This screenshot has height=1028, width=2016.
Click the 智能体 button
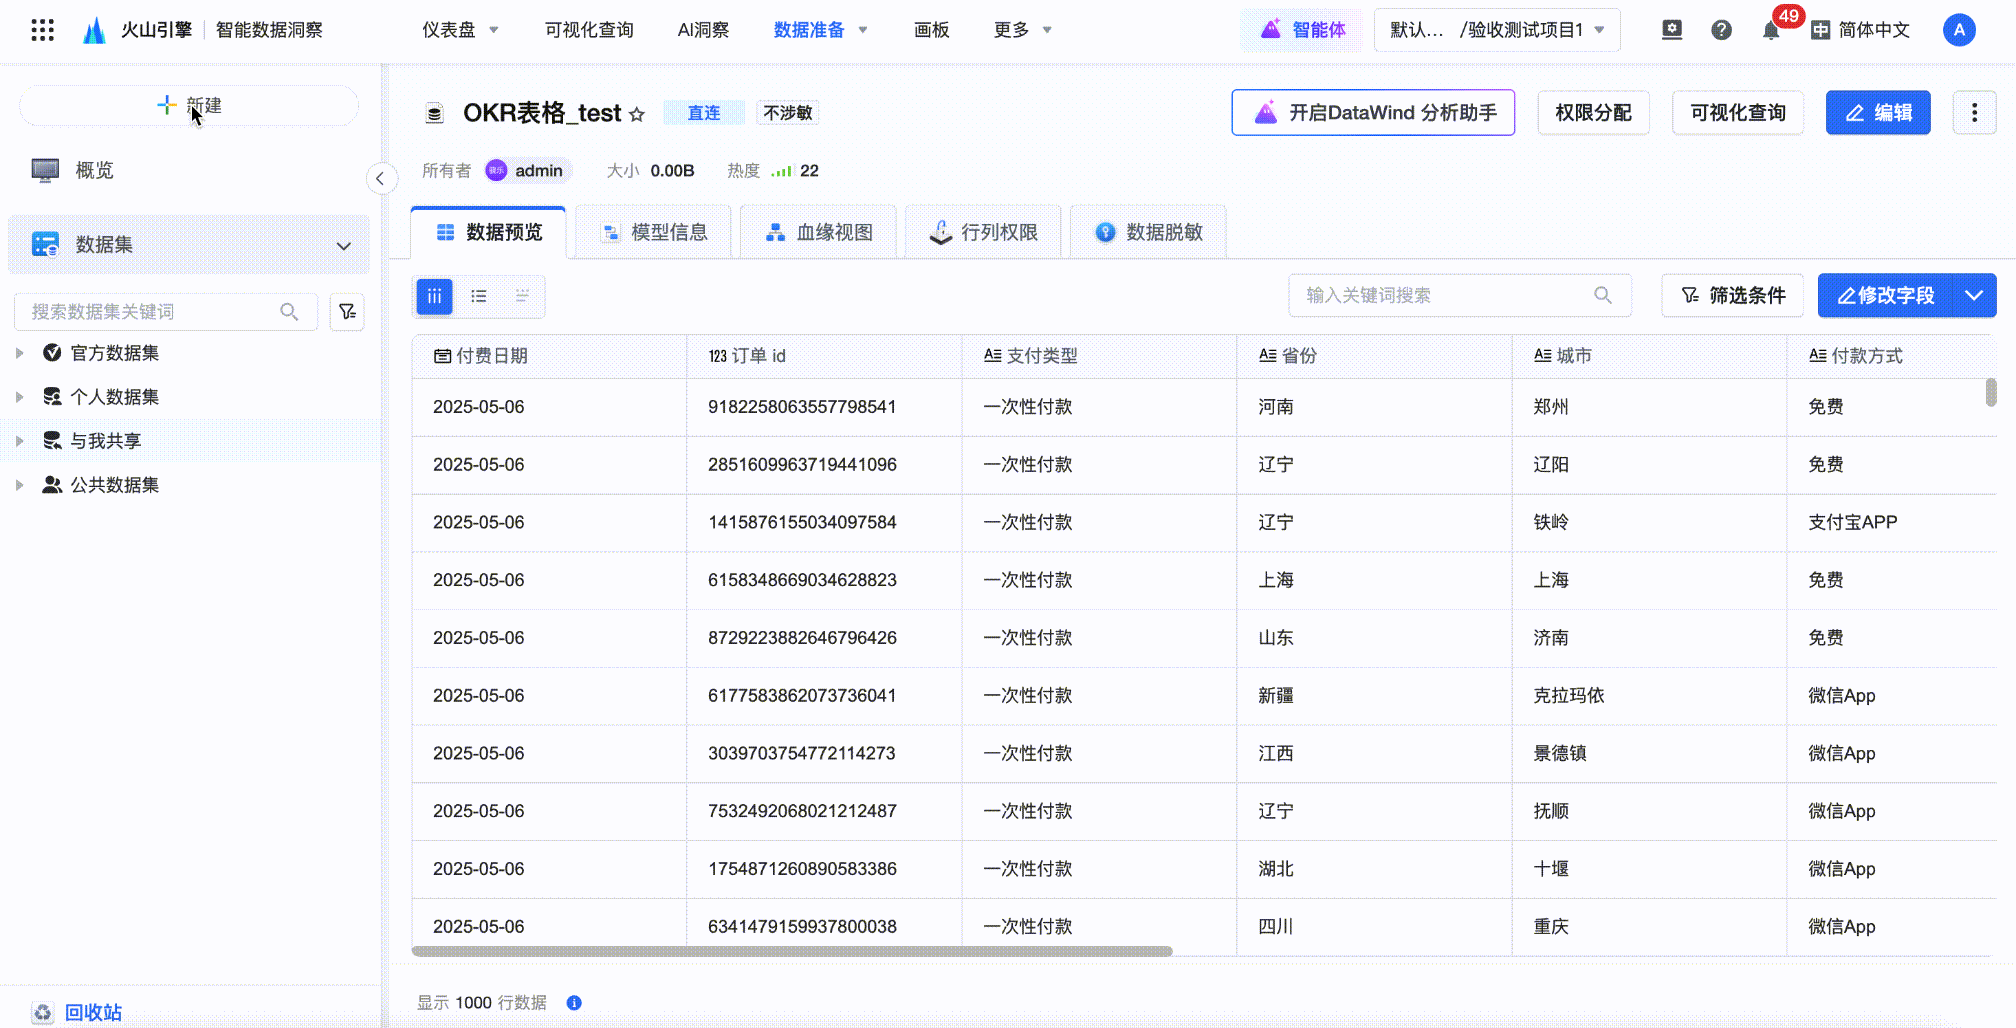click(1303, 30)
